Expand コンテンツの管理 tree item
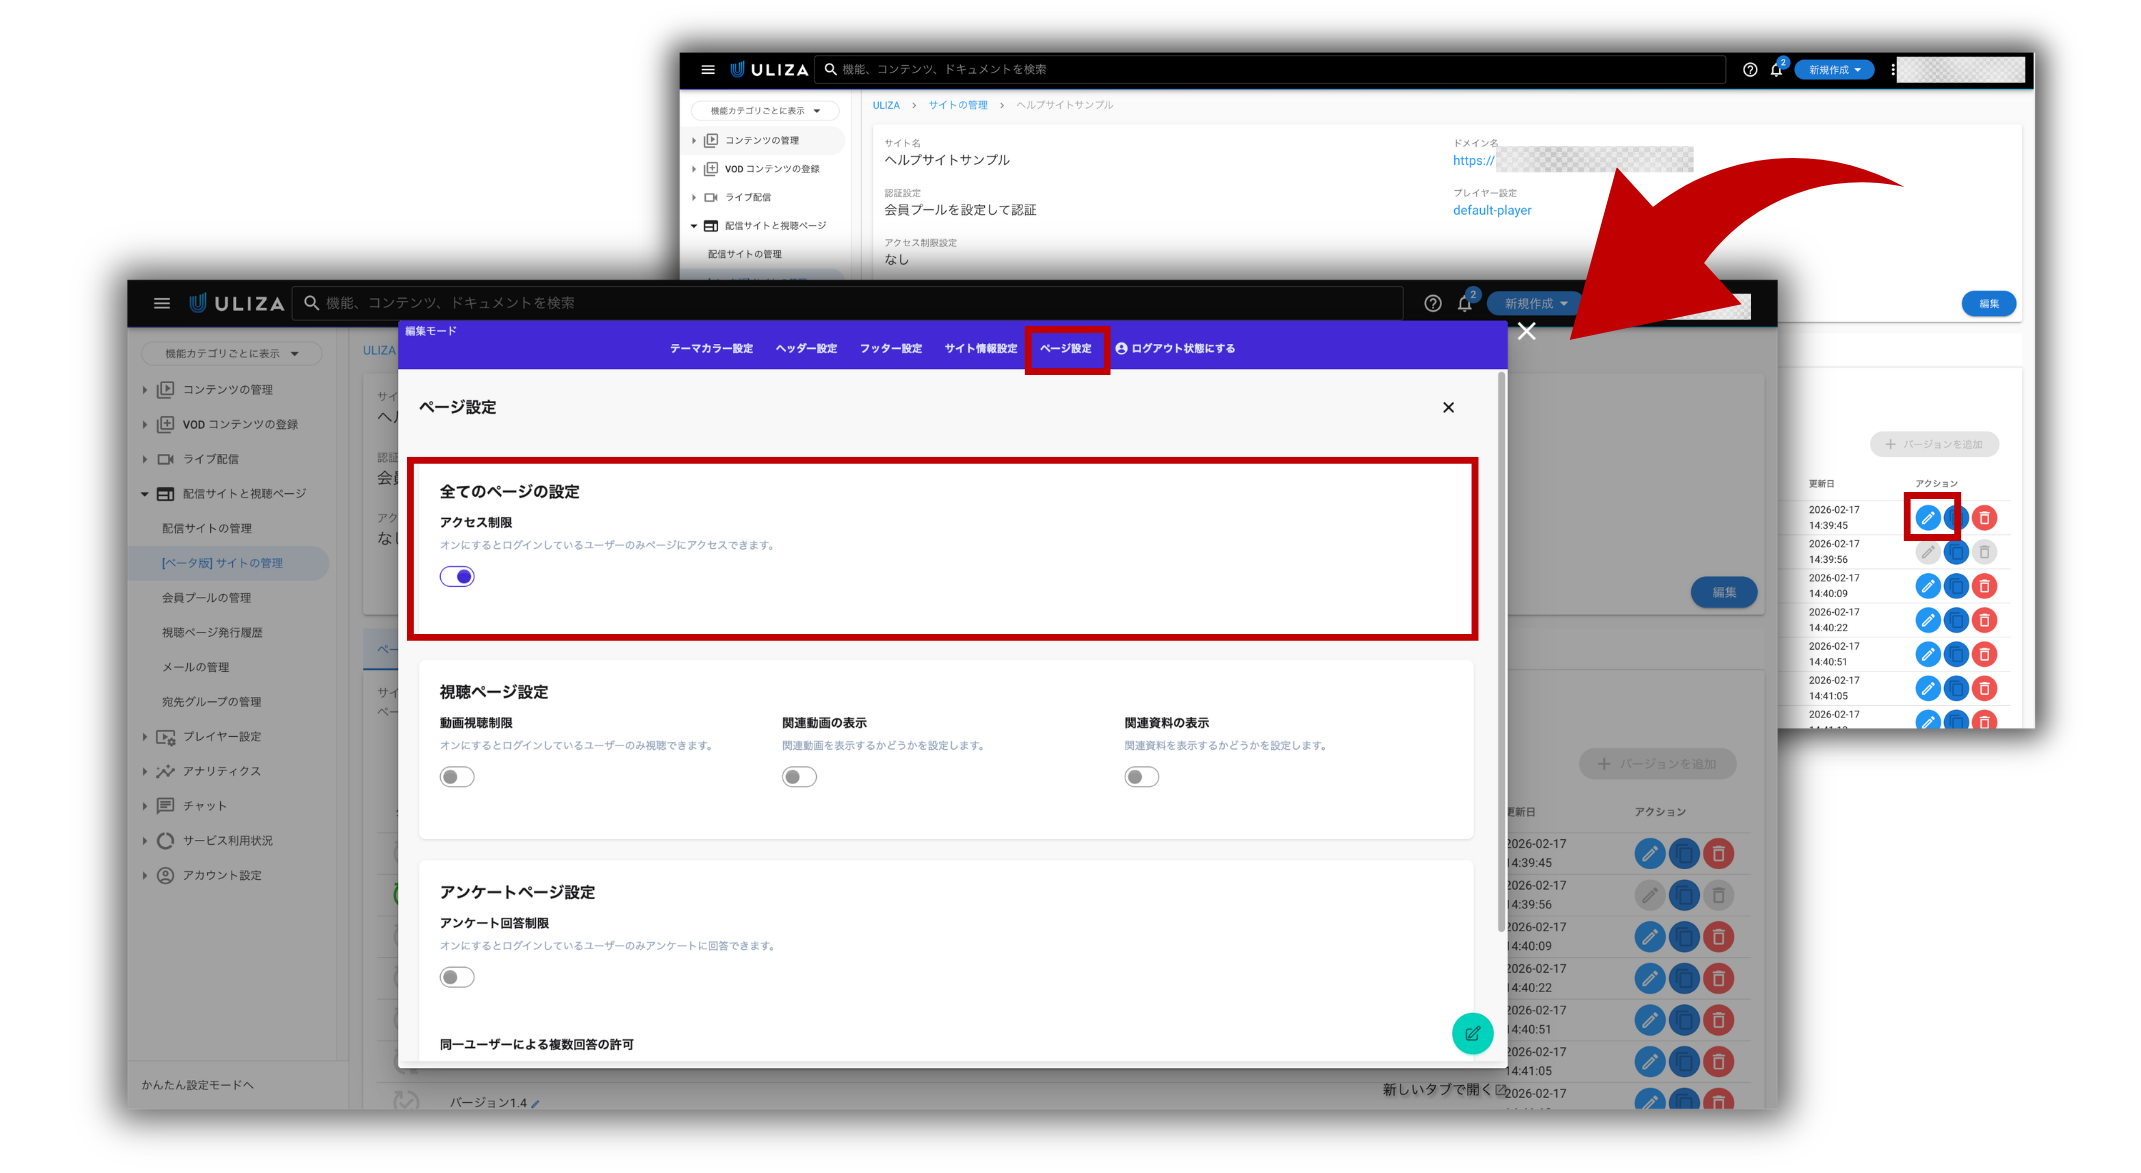 tap(227, 389)
